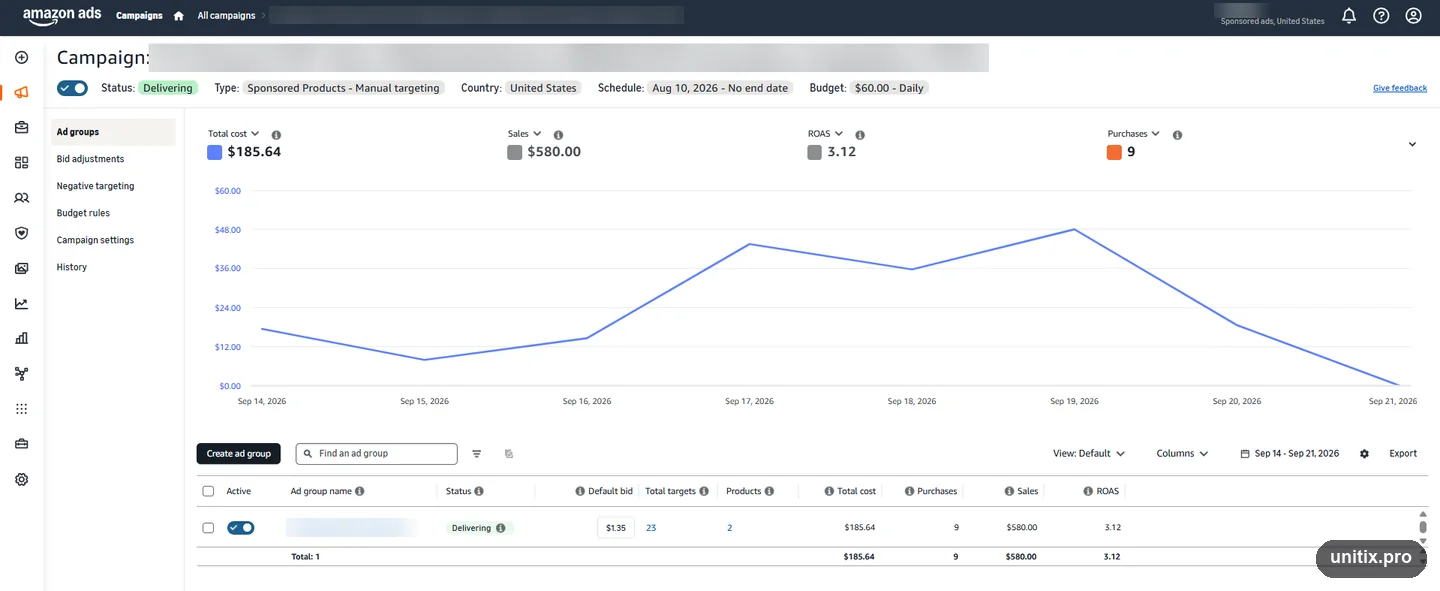The height and width of the screenshot is (591, 1440).
Task: Open the Sales metric dropdown
Action: tap(525, 134)
